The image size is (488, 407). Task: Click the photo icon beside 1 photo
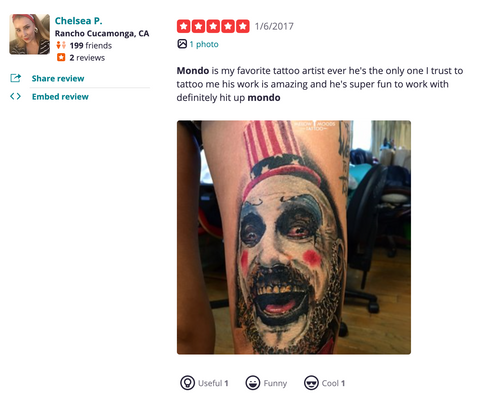pyautogui.click(x=182, y=44)
